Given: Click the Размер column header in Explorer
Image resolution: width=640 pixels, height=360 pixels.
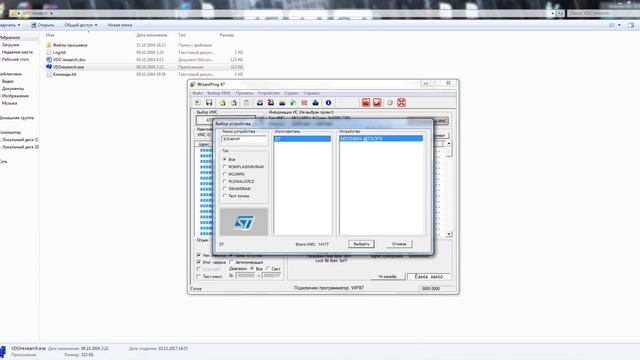Looking at the screenshot, I should (227, 35).
